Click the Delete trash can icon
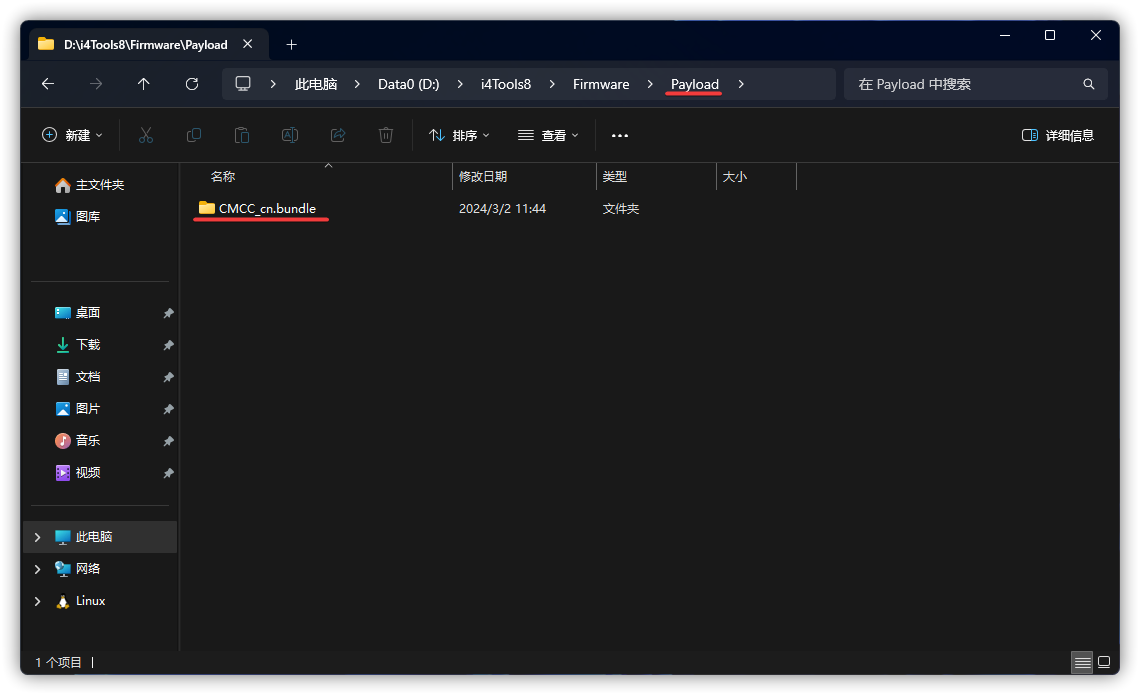 click(x=386, y=135)
